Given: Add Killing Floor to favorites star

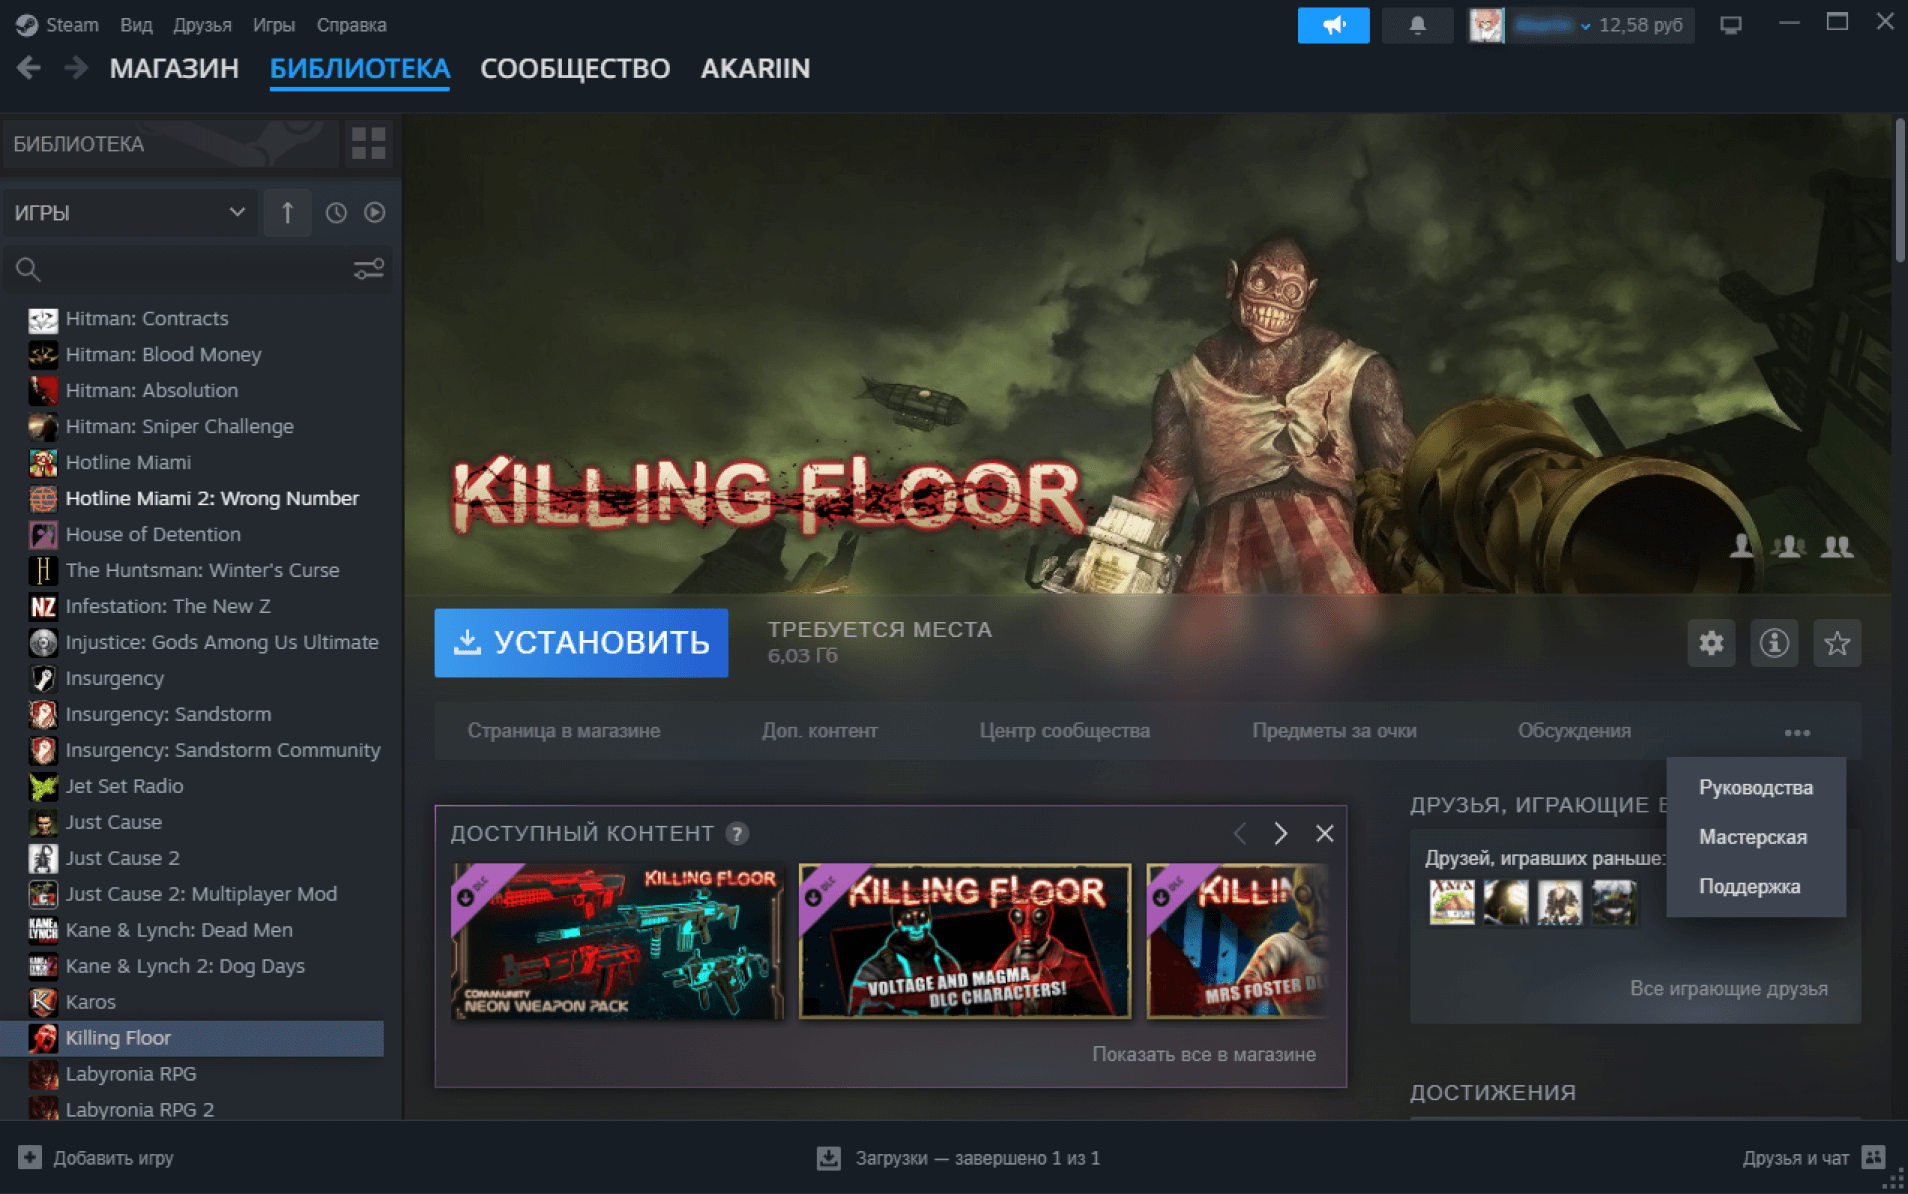Looking at the screenshot, I should click(1836, 643).
